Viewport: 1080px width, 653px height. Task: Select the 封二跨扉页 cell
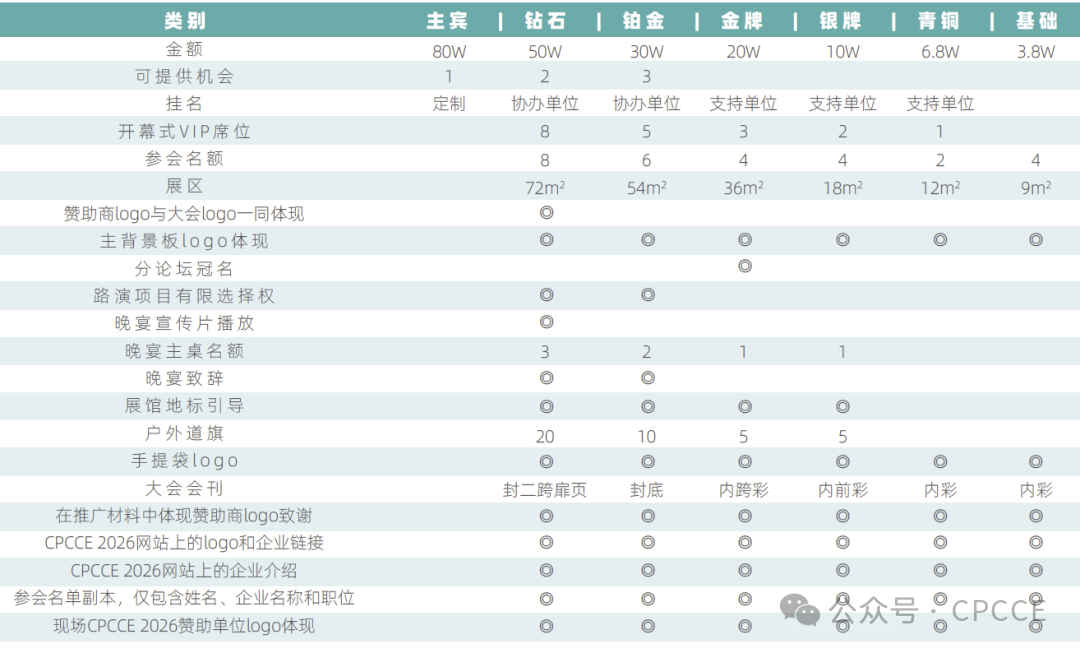click(545, 490)
